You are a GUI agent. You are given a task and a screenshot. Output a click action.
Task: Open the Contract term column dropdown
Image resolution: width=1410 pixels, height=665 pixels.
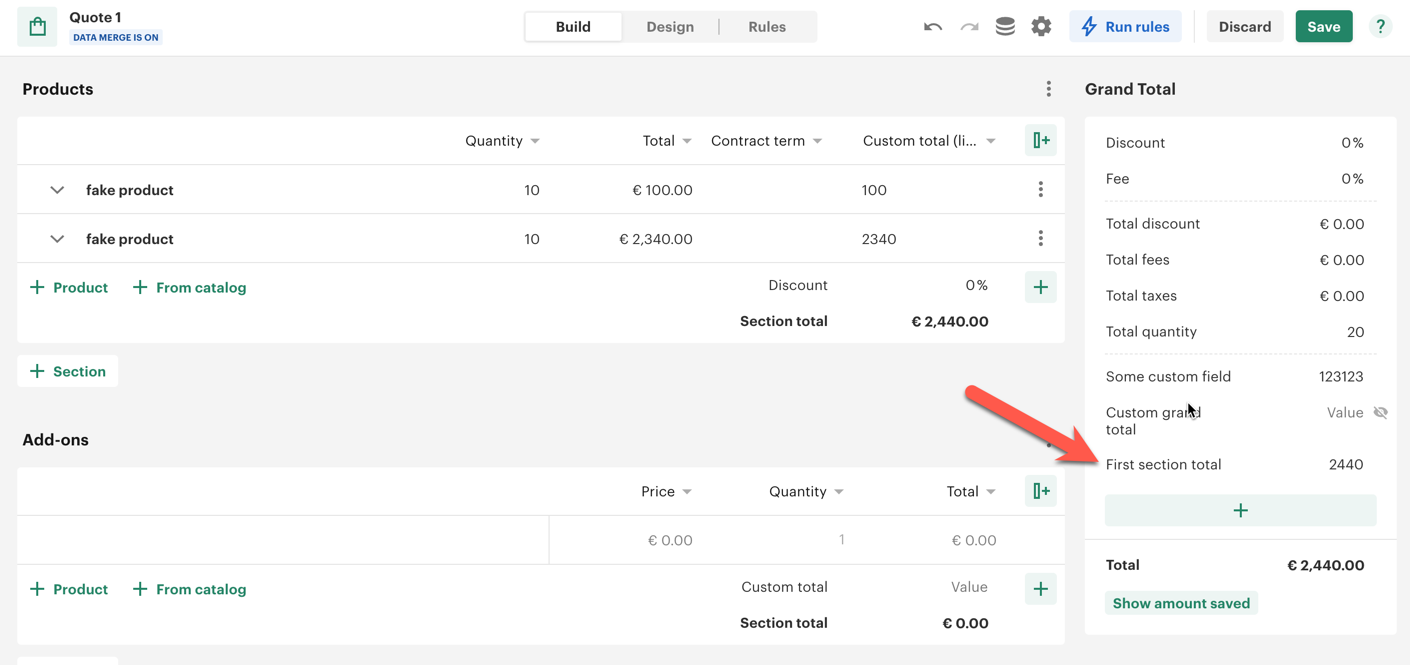pos(817,141)
